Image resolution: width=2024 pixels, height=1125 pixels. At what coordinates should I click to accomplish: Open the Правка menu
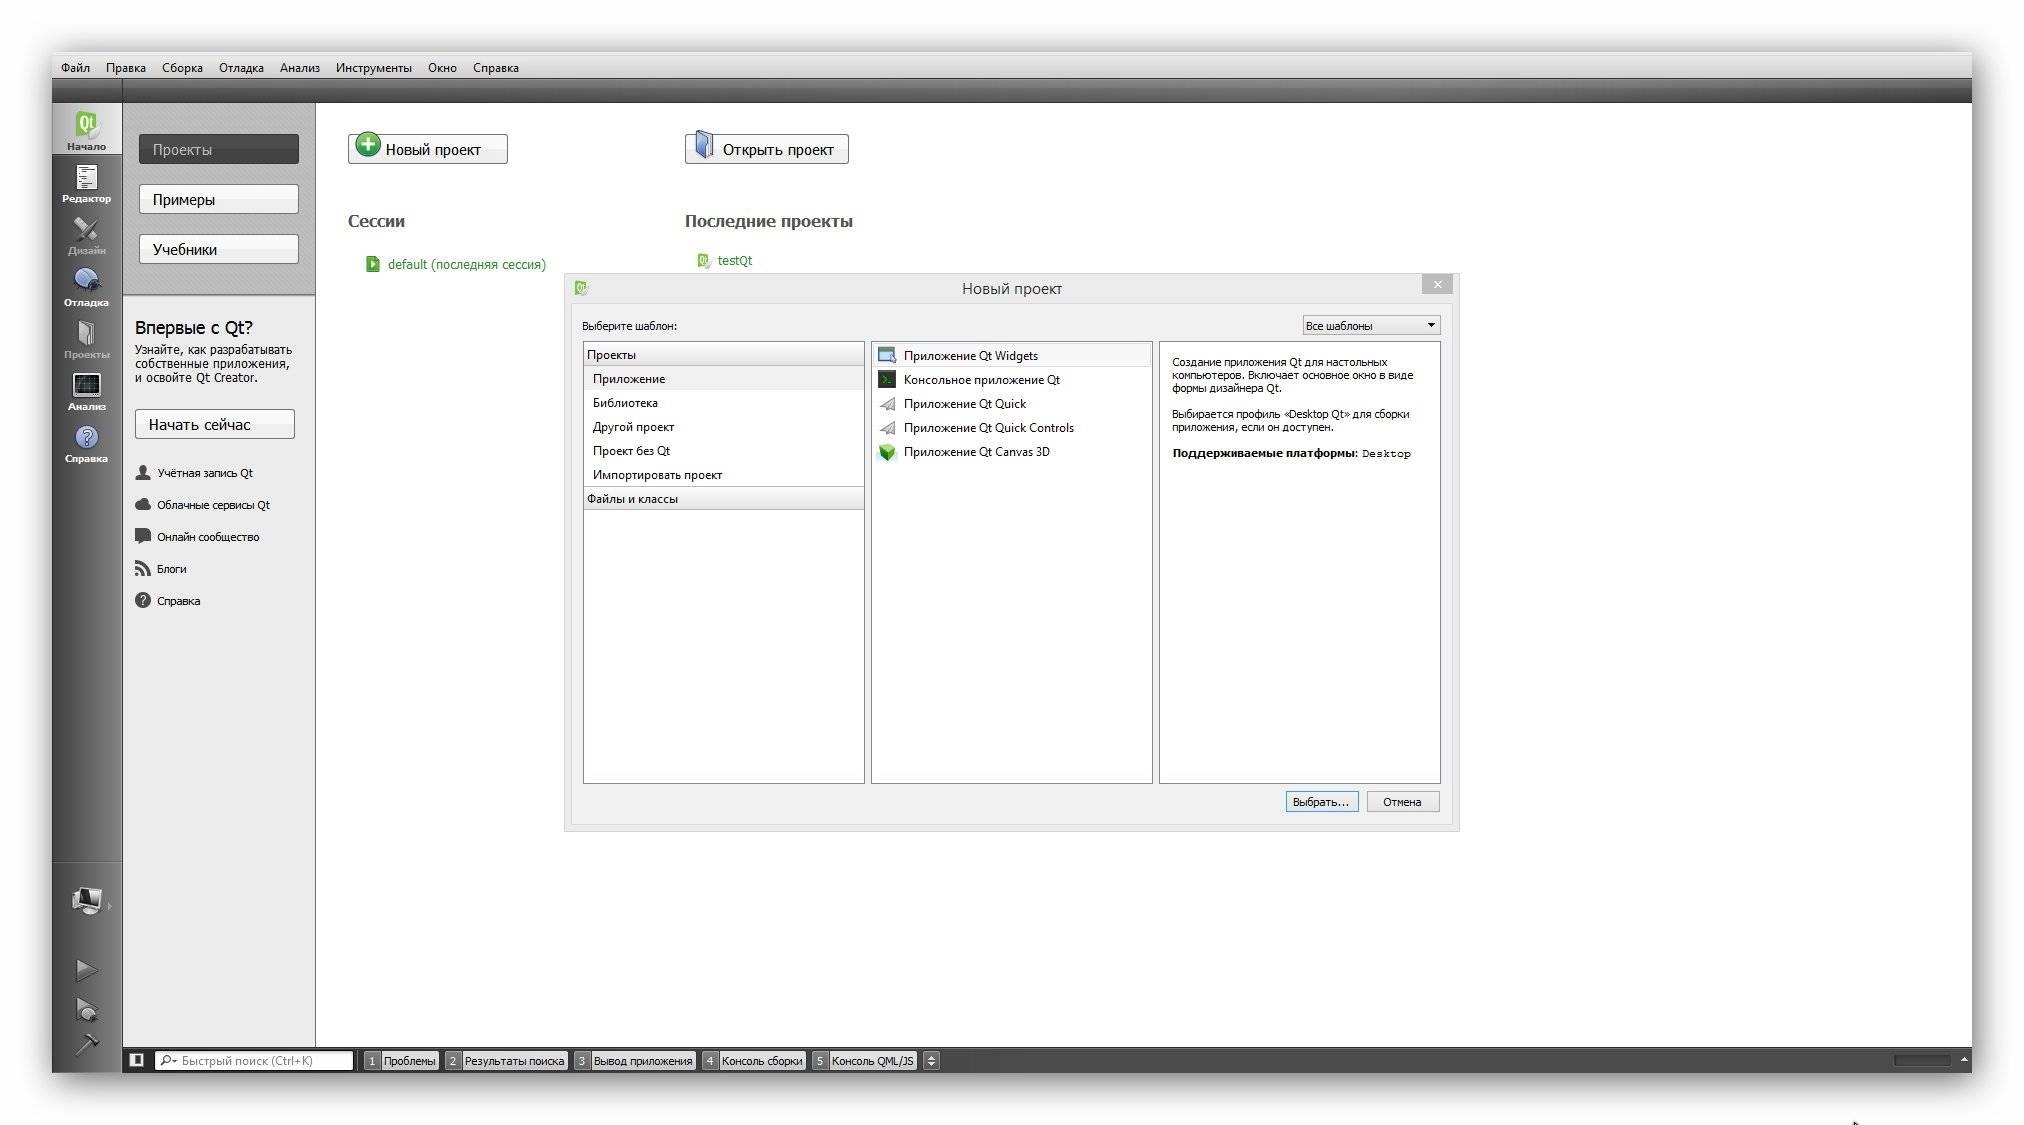pos(126,68)
